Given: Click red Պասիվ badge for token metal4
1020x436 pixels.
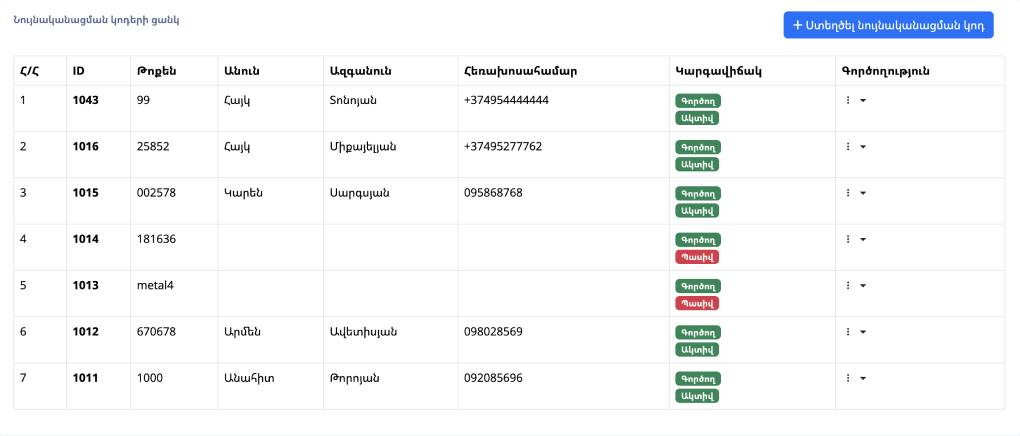Looking at the screenshot, I should (697, 303).
